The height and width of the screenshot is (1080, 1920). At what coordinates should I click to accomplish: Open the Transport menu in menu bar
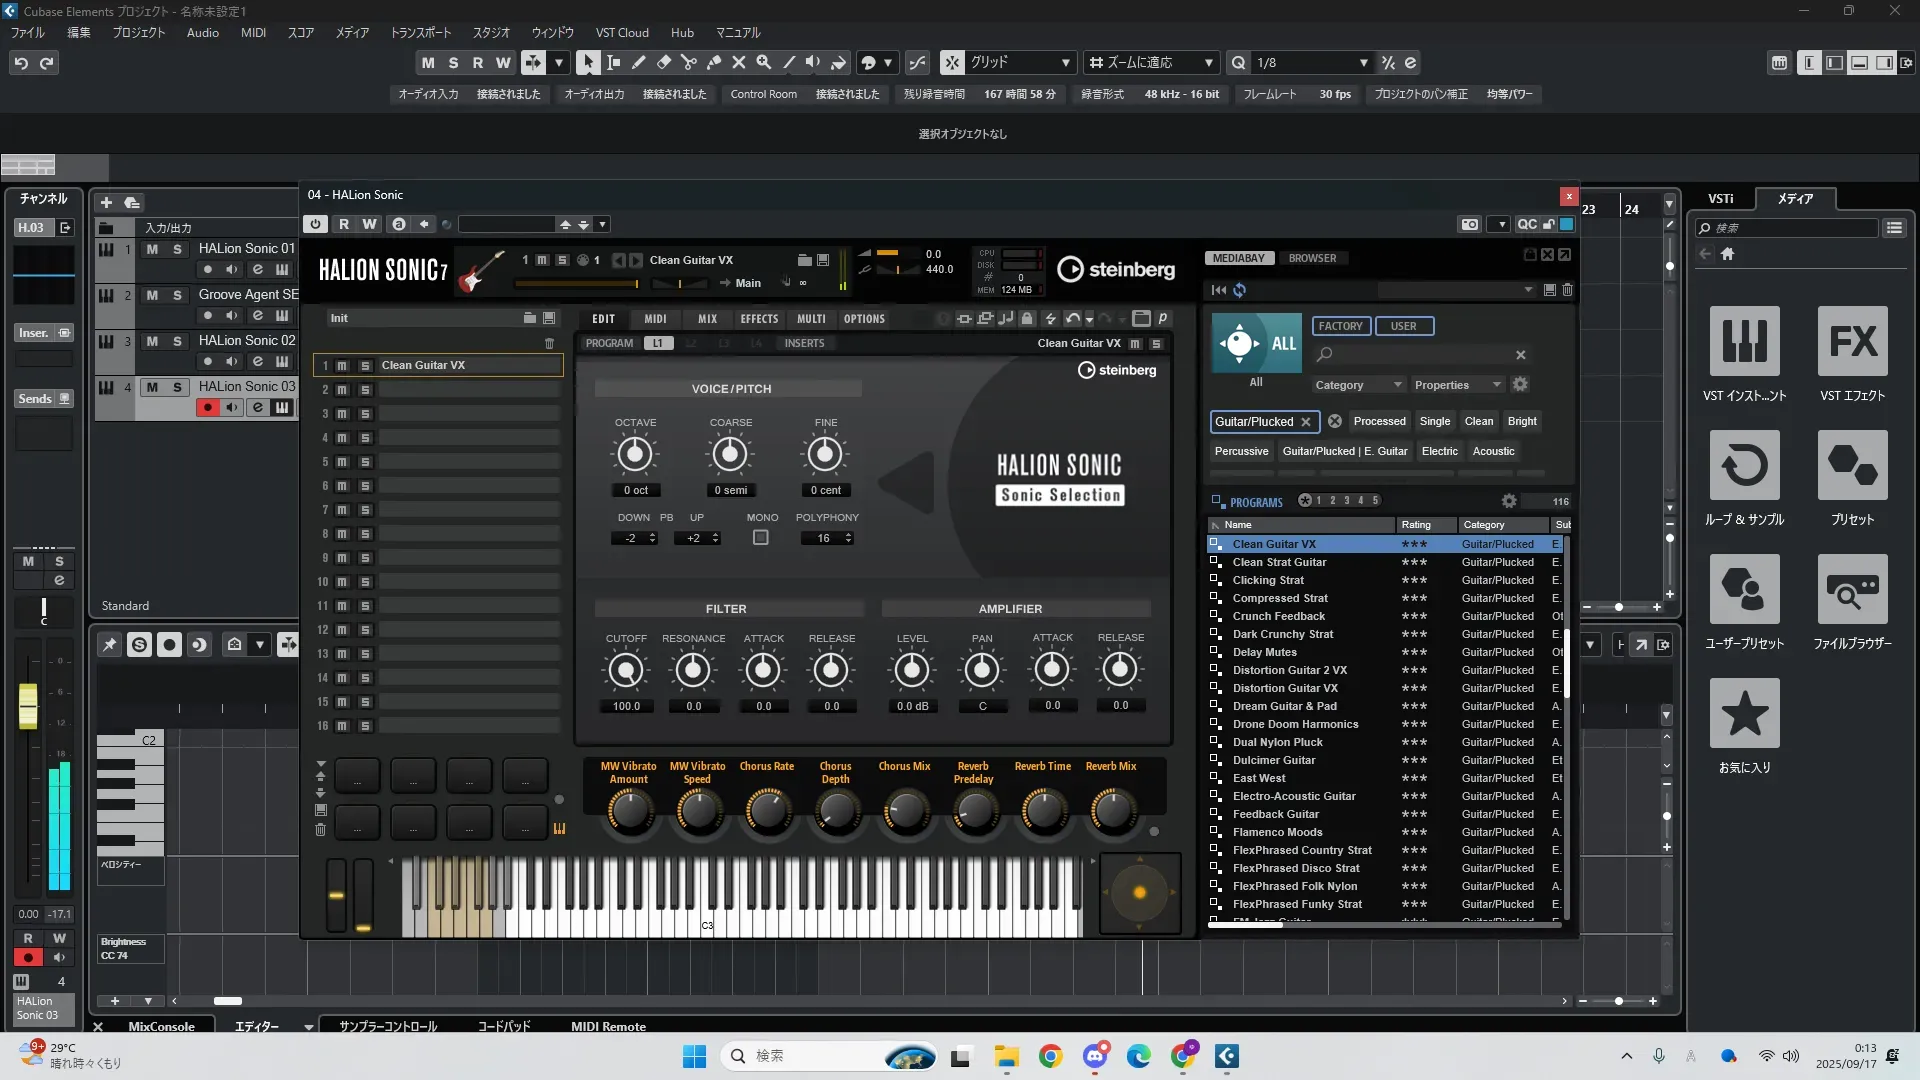(420, 32)
